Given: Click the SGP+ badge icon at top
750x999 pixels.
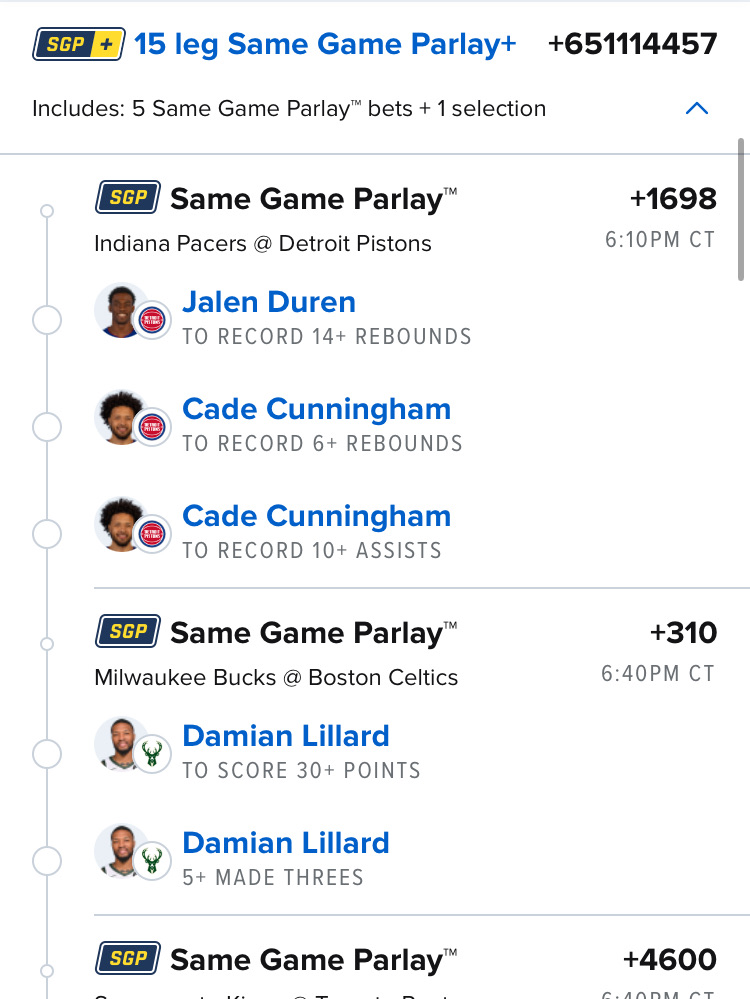Looking at the screenshot, I should point(78,44).
